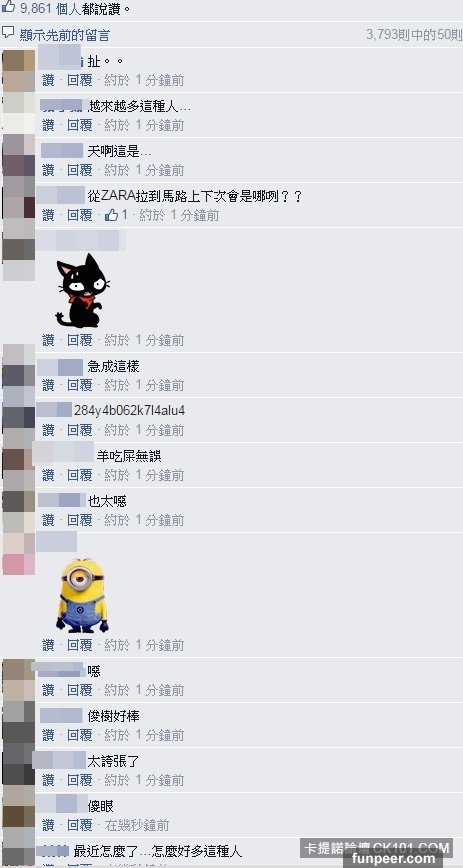The height and width of the screenshot is (868, 463).
Task: Reply to the Minion sticker comment
Action: (80, 645)
